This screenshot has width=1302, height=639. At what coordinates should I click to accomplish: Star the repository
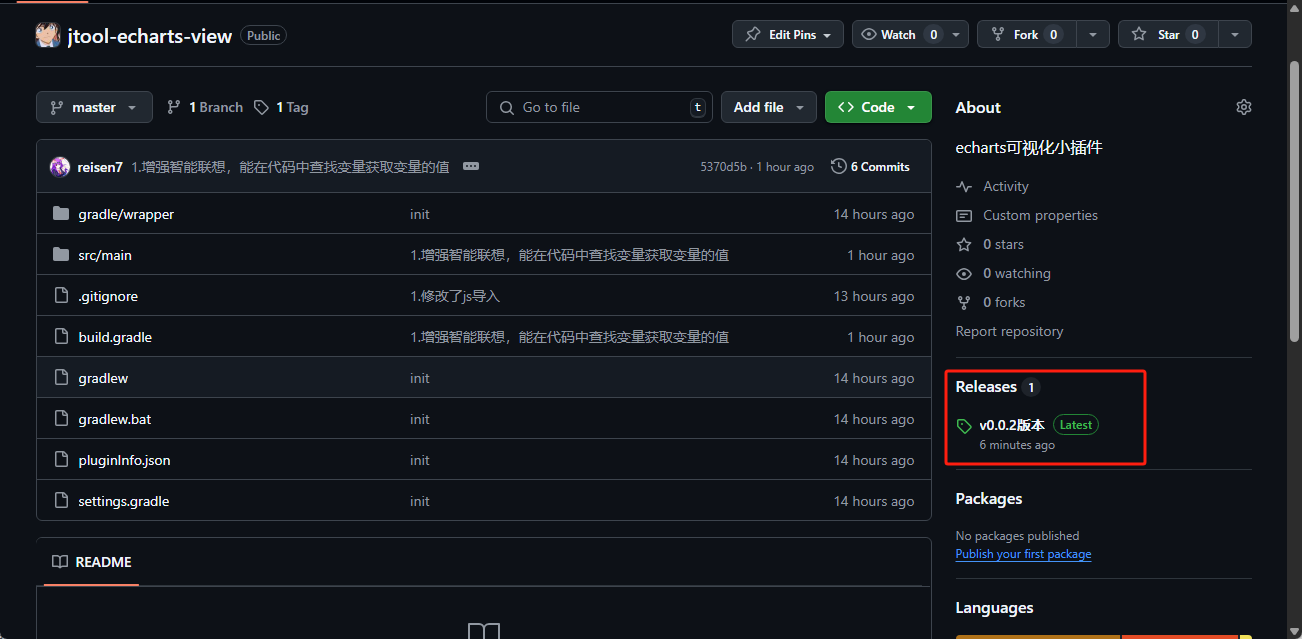pyautogui.click(x=1157, y=35)
